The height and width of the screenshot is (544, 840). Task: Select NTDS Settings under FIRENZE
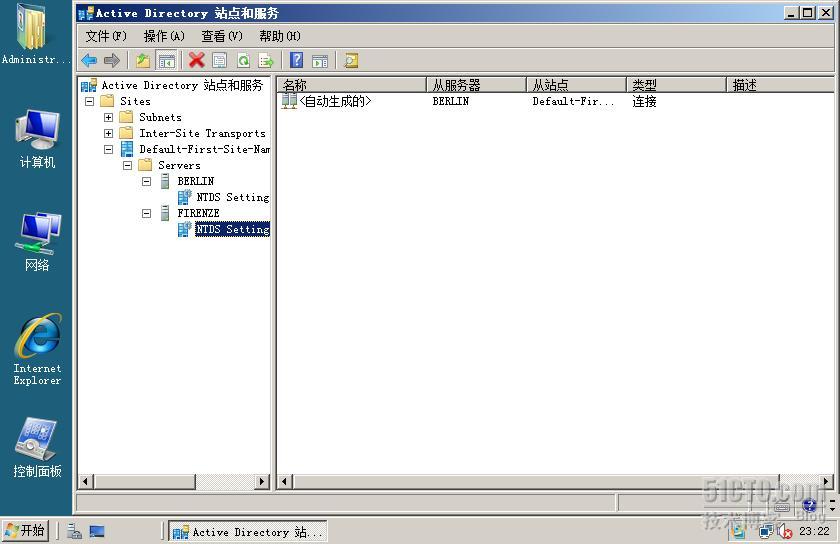(x=232, y=229)
